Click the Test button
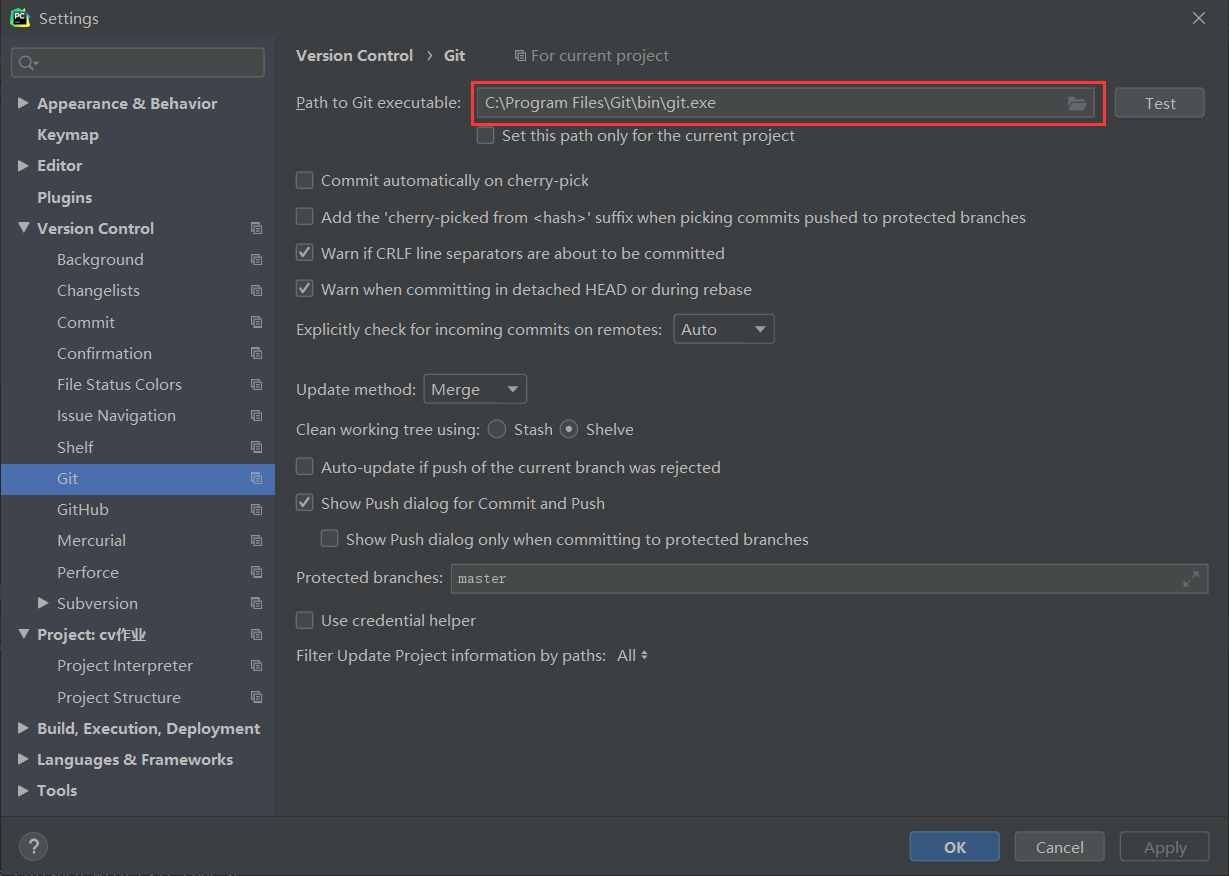The height and width of the screenshot is (876, 1229). click(1159, 103)
